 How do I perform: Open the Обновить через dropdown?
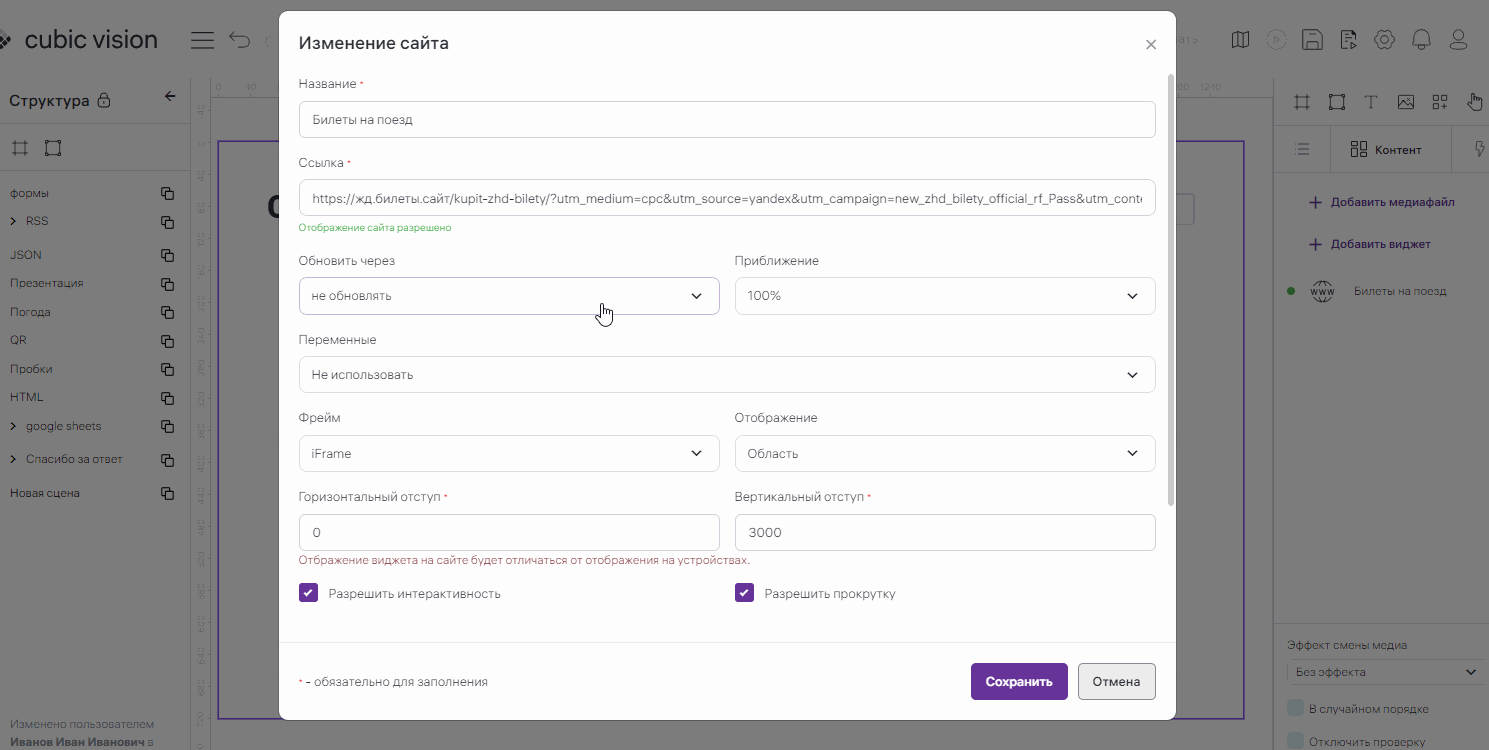tap(508, 296)
